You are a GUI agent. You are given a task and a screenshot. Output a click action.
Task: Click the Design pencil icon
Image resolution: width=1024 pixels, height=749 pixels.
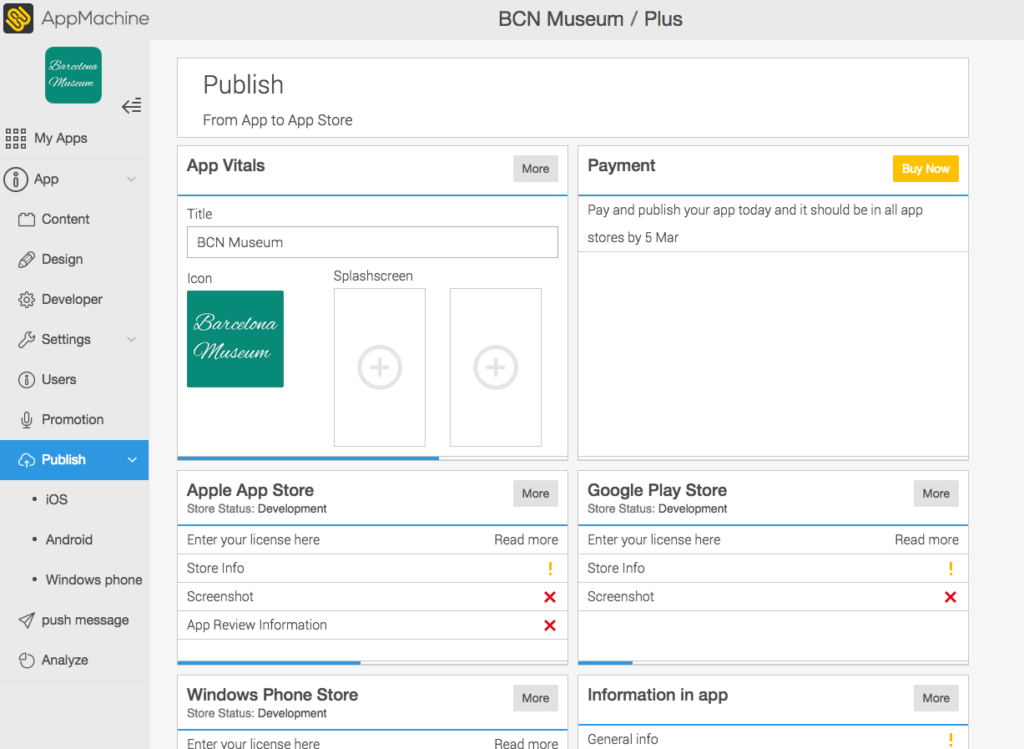point(26,259)
